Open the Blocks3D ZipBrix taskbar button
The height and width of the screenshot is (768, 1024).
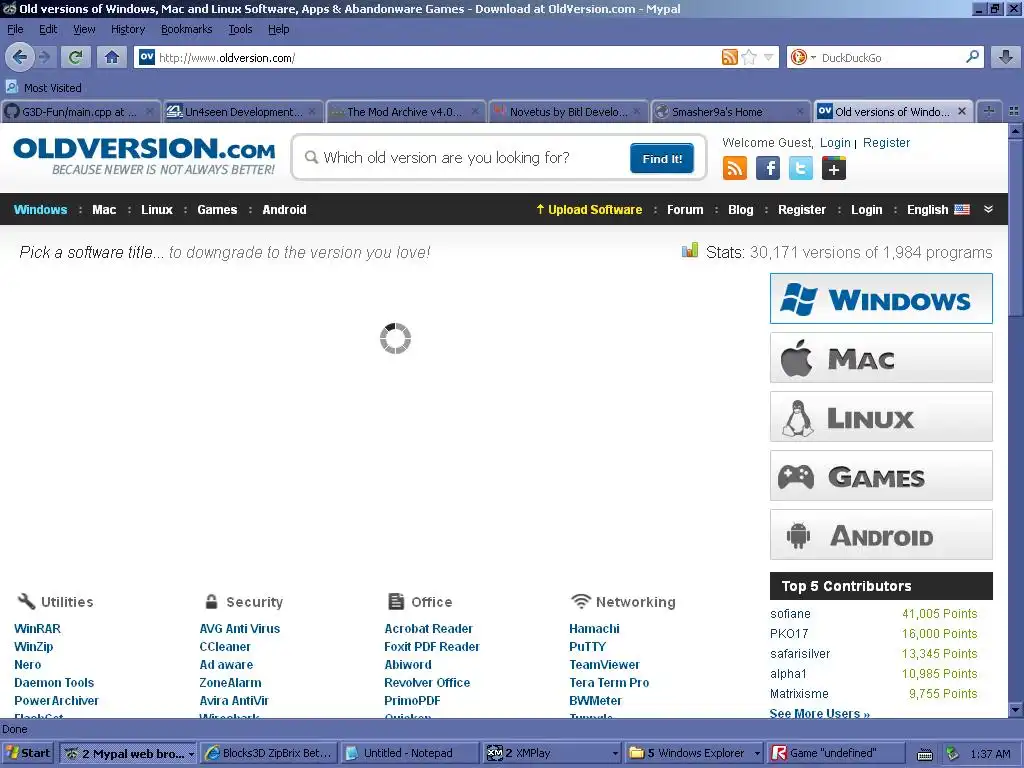(x=269, y=753)
